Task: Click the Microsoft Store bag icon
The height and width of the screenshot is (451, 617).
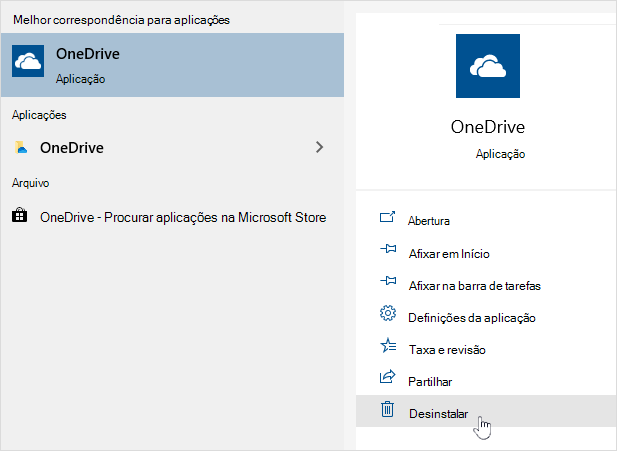Action: [19, 216]
